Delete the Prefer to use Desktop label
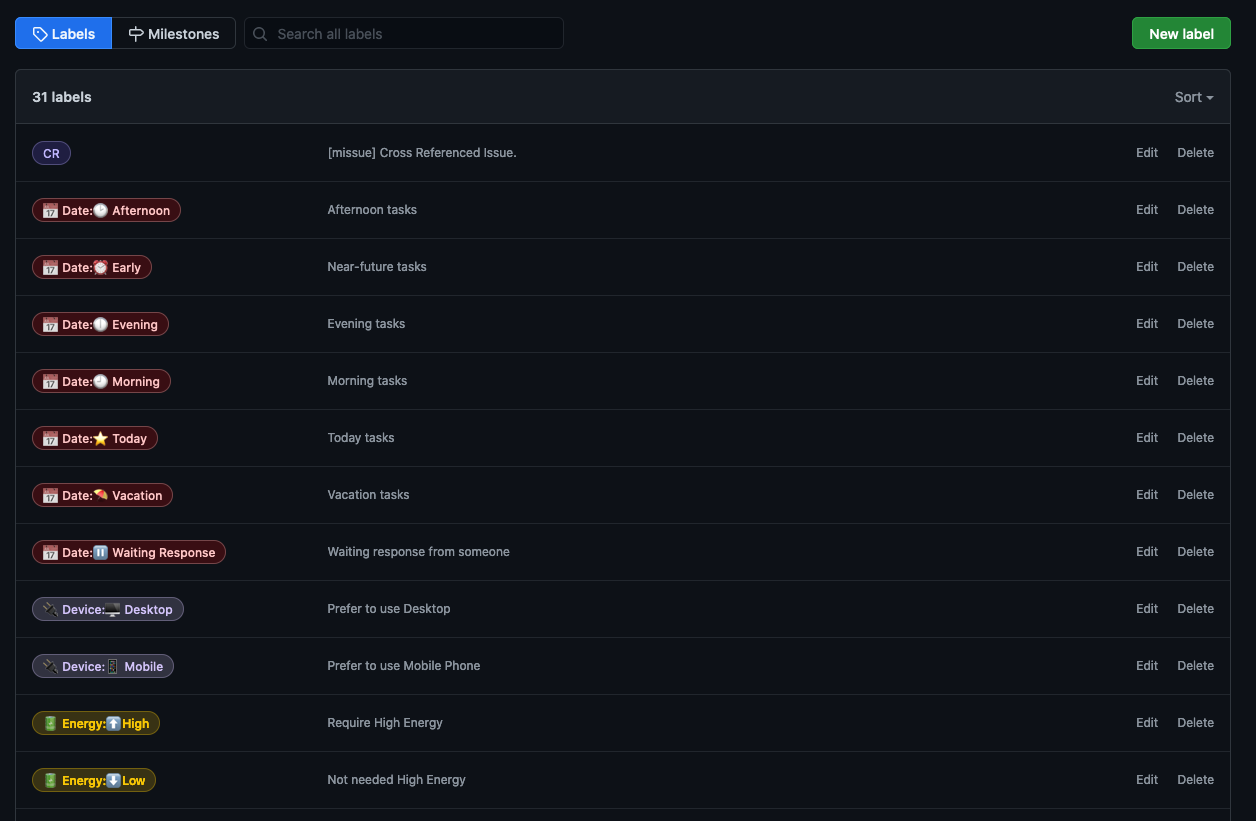This screenshot has width=1256, height=821. pyautogui.click(x=1195, y=609)
